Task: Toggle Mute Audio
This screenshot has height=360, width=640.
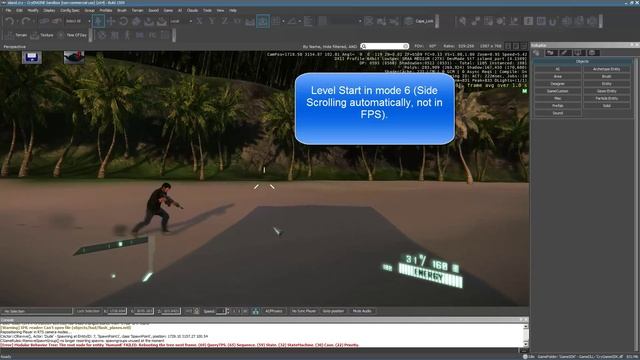Action: click(362, 311)
